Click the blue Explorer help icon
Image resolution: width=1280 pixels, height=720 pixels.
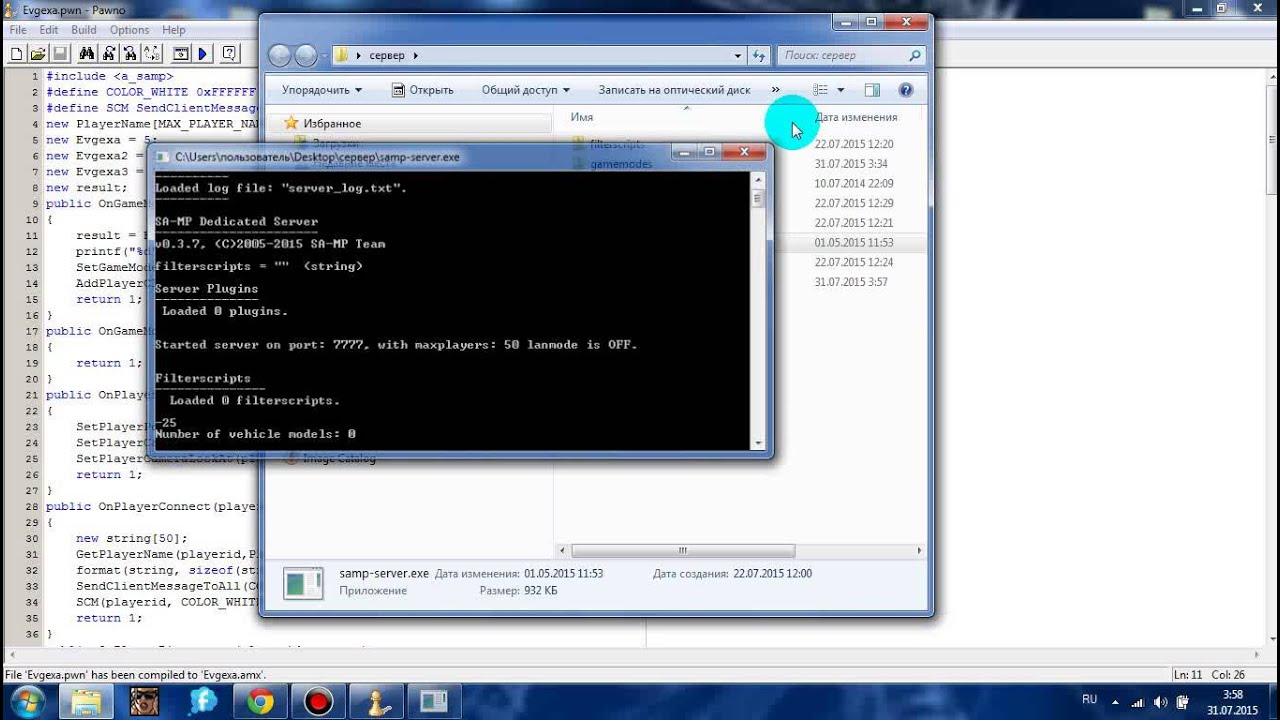pos(906,90)
